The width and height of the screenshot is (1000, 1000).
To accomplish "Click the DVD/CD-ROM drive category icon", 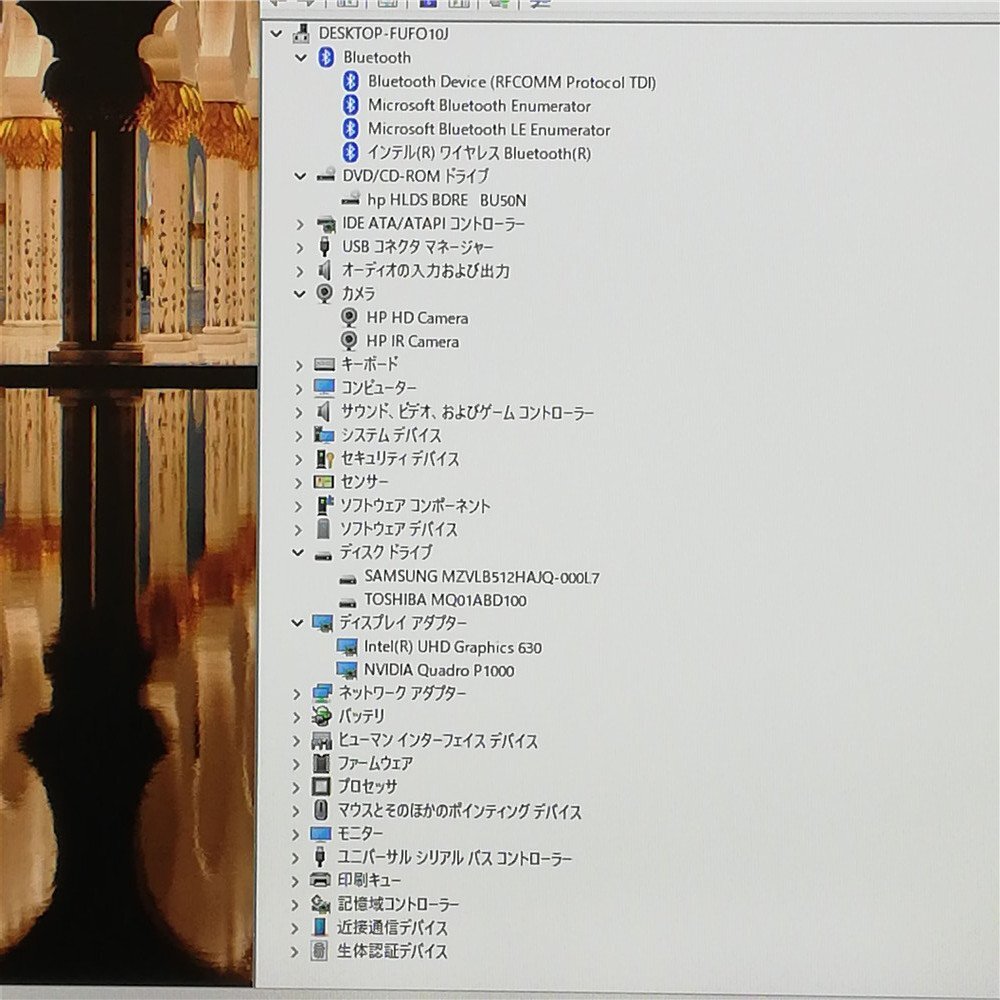I will (x=326, y=175).
